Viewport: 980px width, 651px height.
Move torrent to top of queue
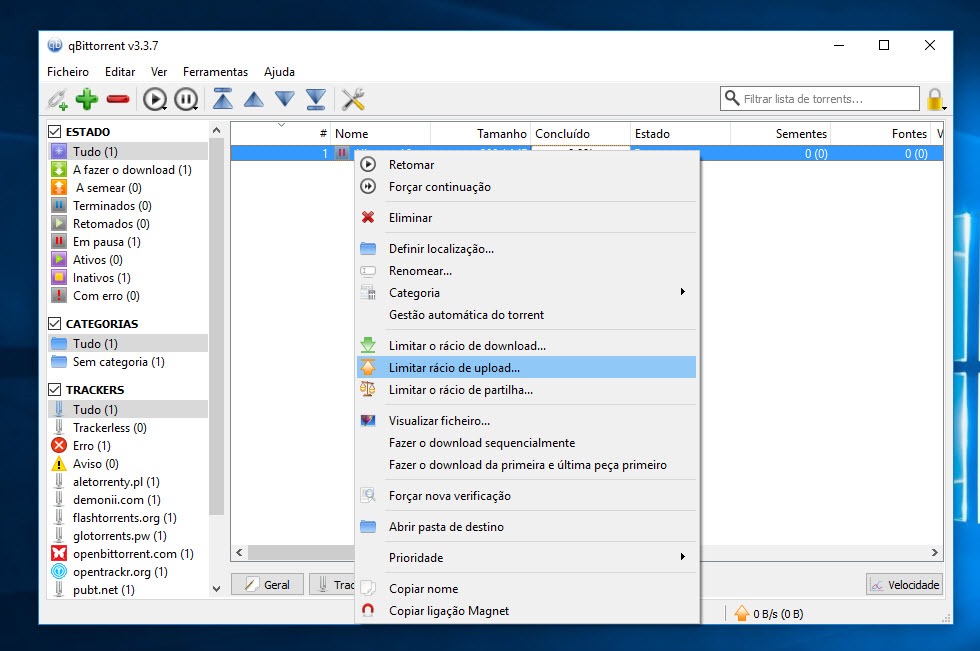click(x=223, y=99)
